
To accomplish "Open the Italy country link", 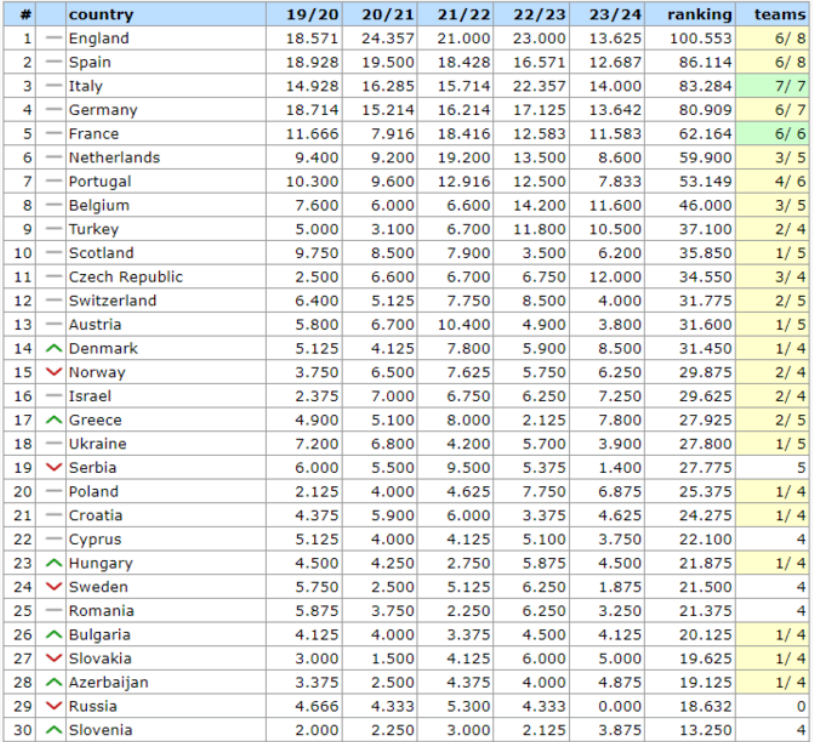I will [x=86, y=86].
